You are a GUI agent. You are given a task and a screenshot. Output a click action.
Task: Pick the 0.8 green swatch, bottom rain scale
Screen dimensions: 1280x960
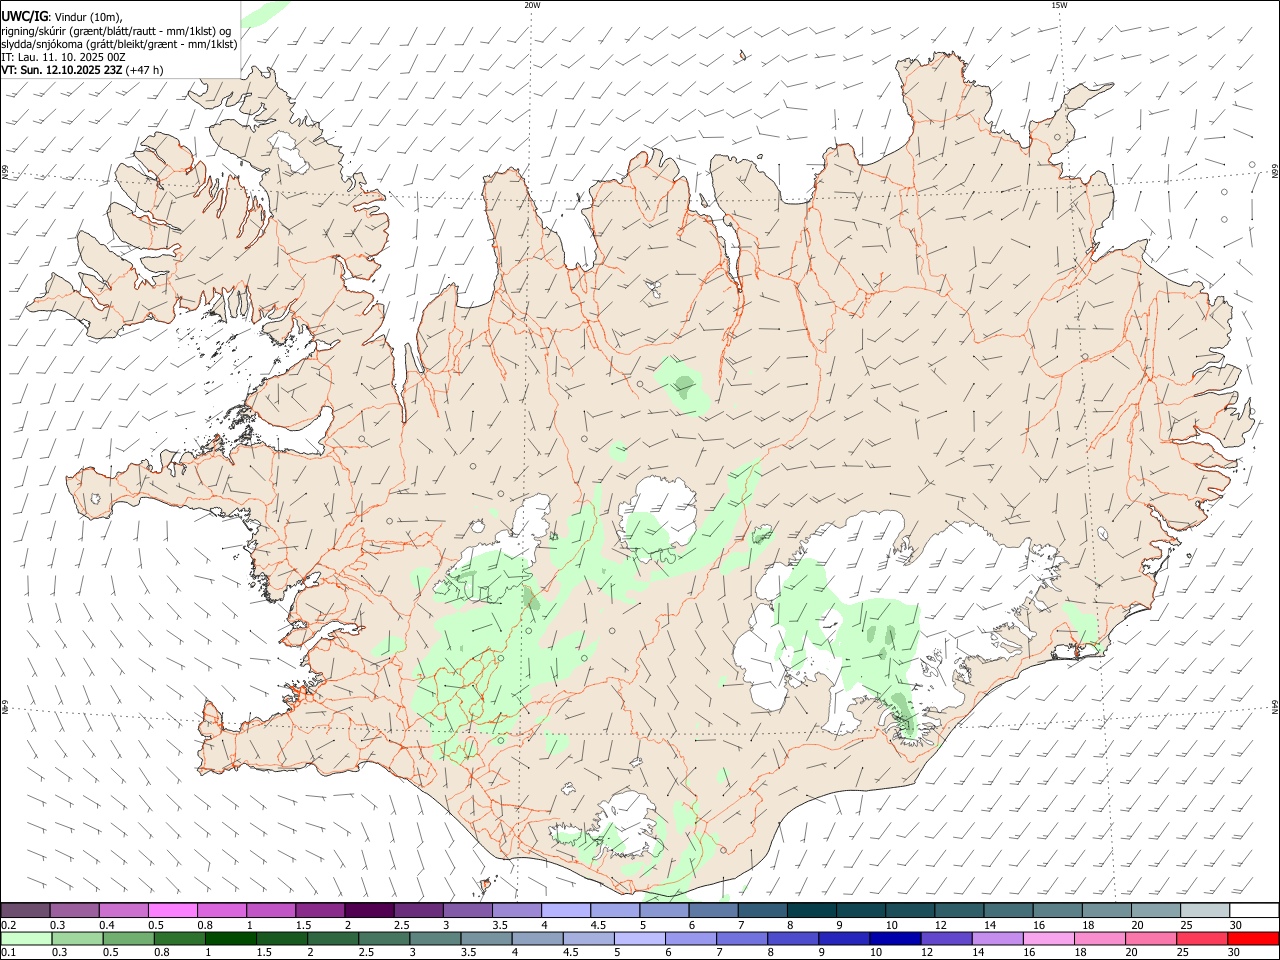[179, 938]
